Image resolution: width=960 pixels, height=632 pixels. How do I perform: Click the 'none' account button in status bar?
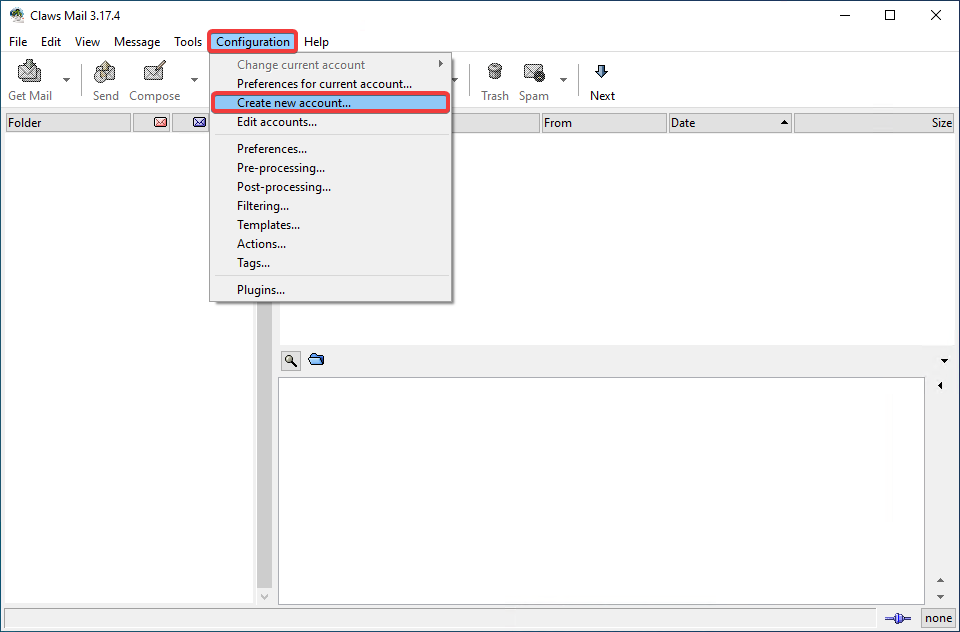tap(938, 618)
